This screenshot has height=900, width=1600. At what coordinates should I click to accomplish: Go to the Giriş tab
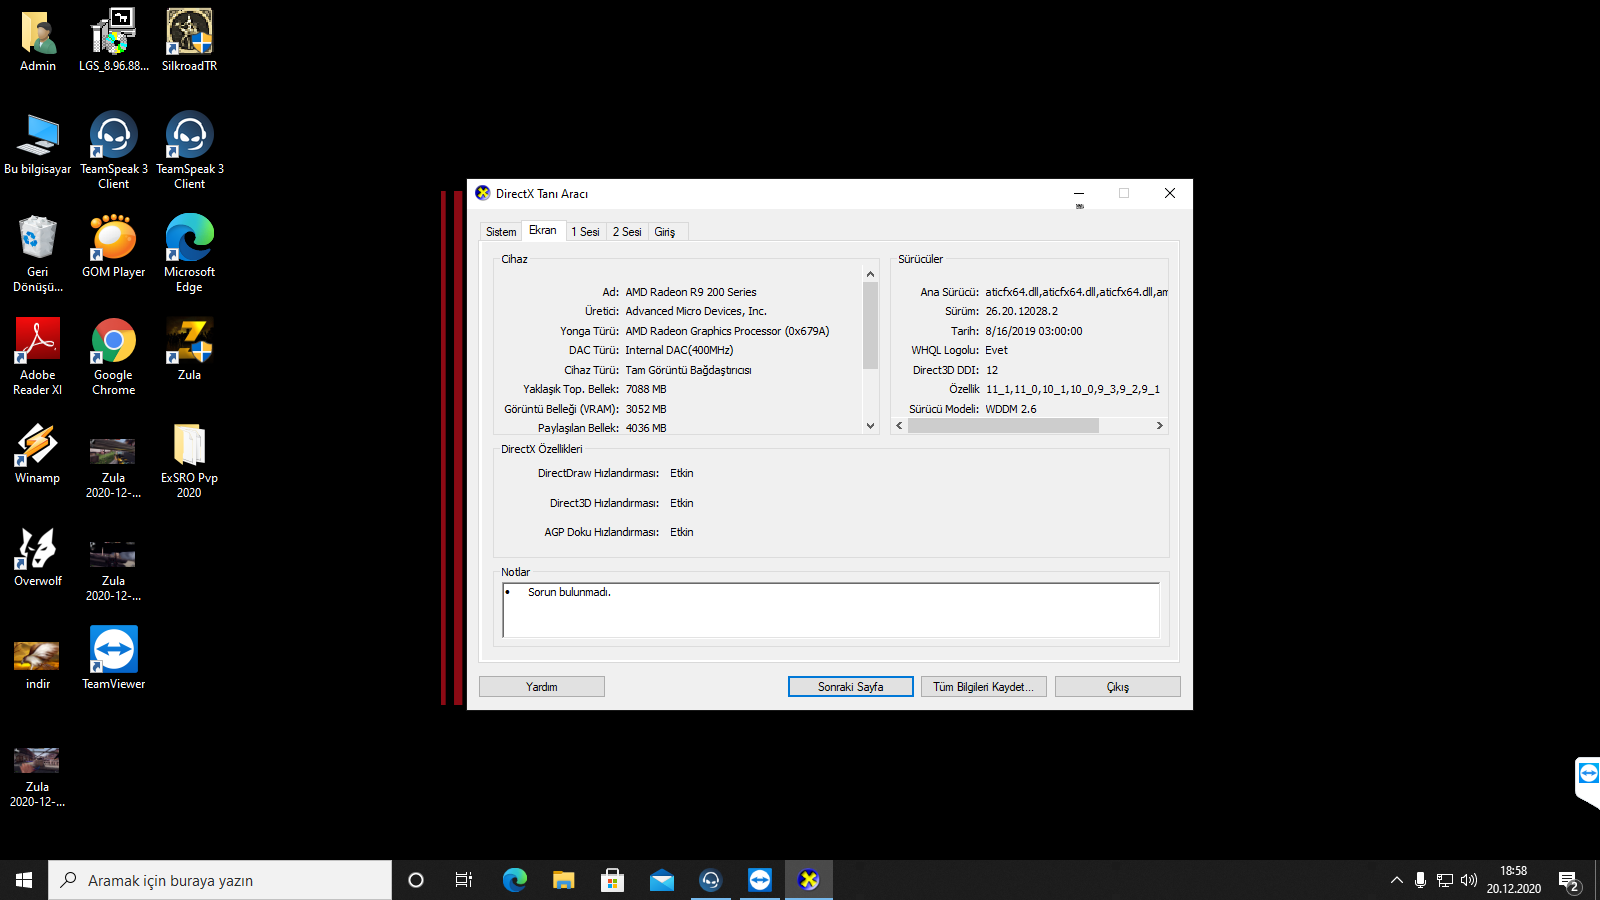tap(665, 232)
